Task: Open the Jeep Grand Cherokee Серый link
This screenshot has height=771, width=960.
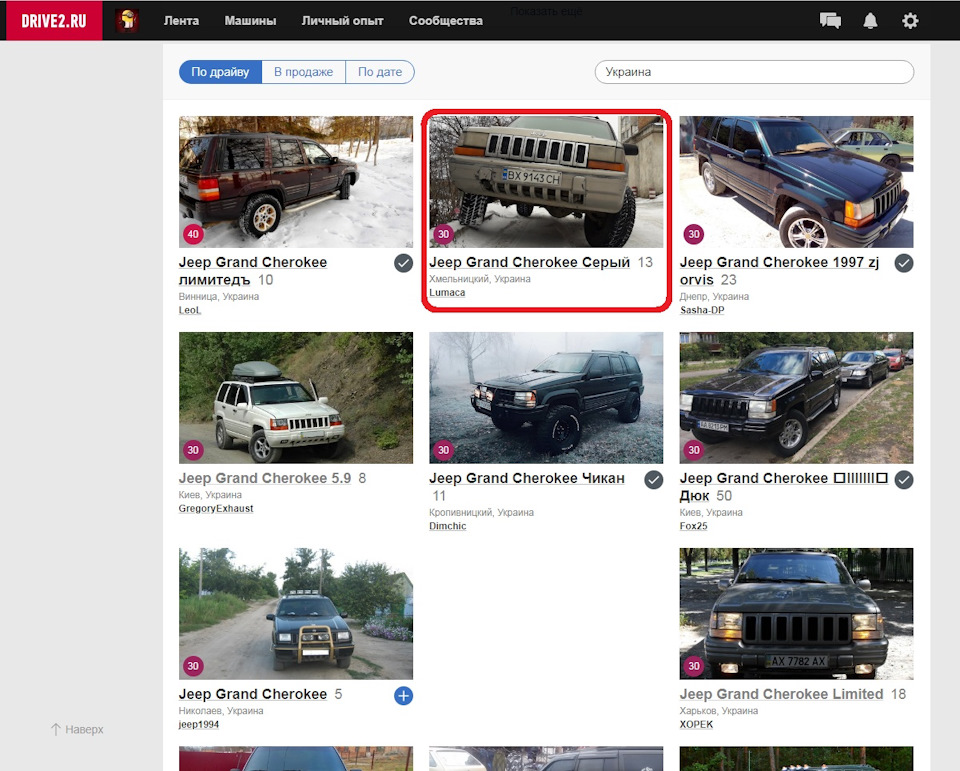Action: [530, 262]
